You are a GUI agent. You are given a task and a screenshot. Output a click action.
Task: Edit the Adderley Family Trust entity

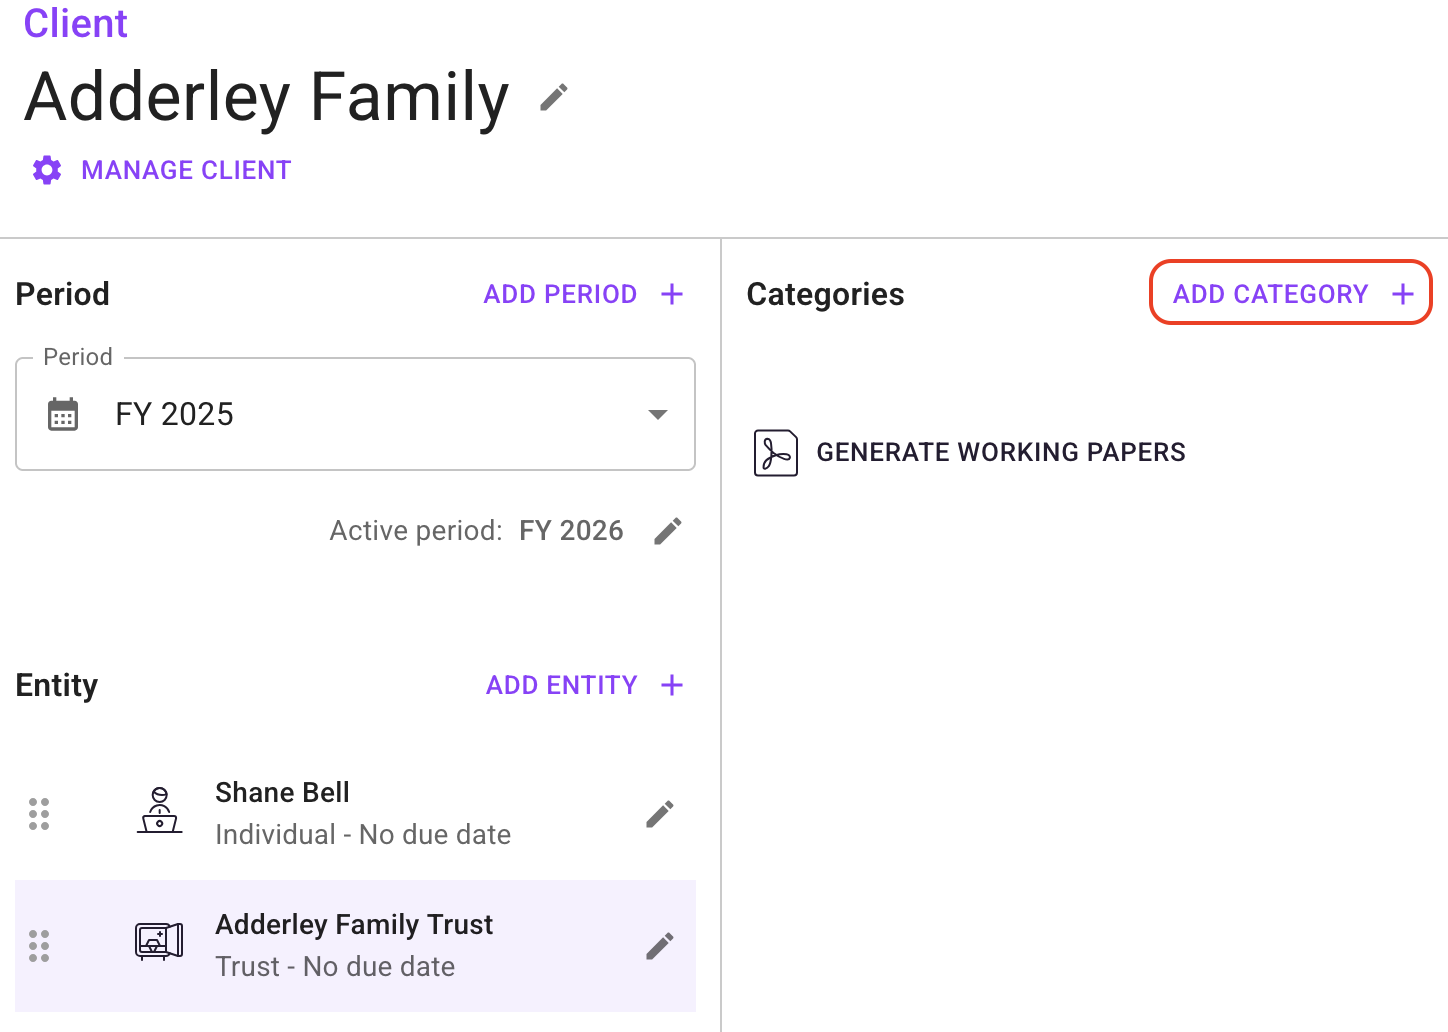[659, 946]
